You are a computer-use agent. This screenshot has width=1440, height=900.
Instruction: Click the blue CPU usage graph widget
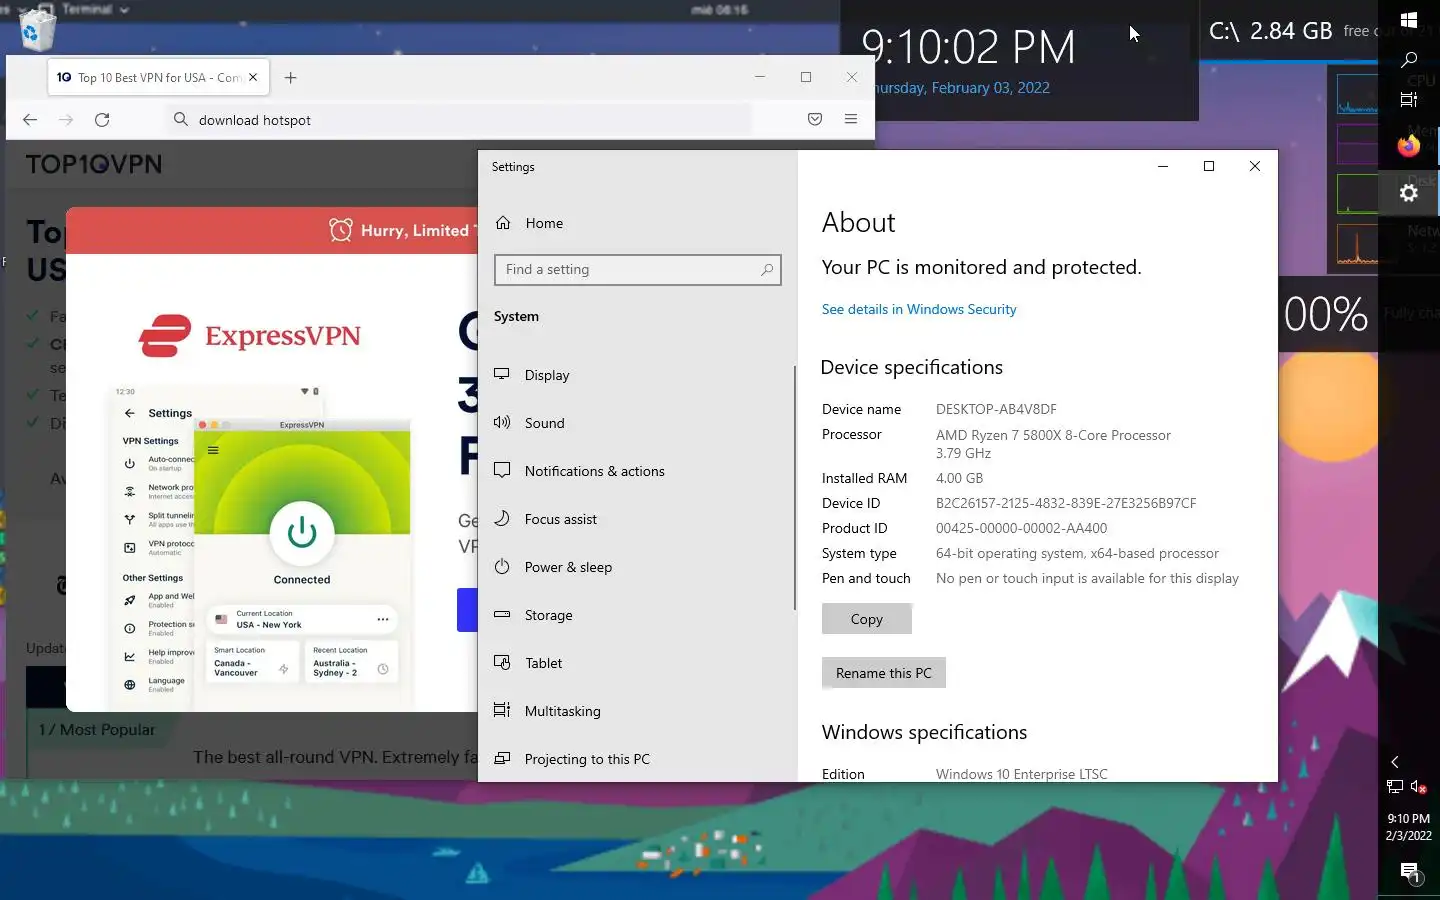(1357, 94)
